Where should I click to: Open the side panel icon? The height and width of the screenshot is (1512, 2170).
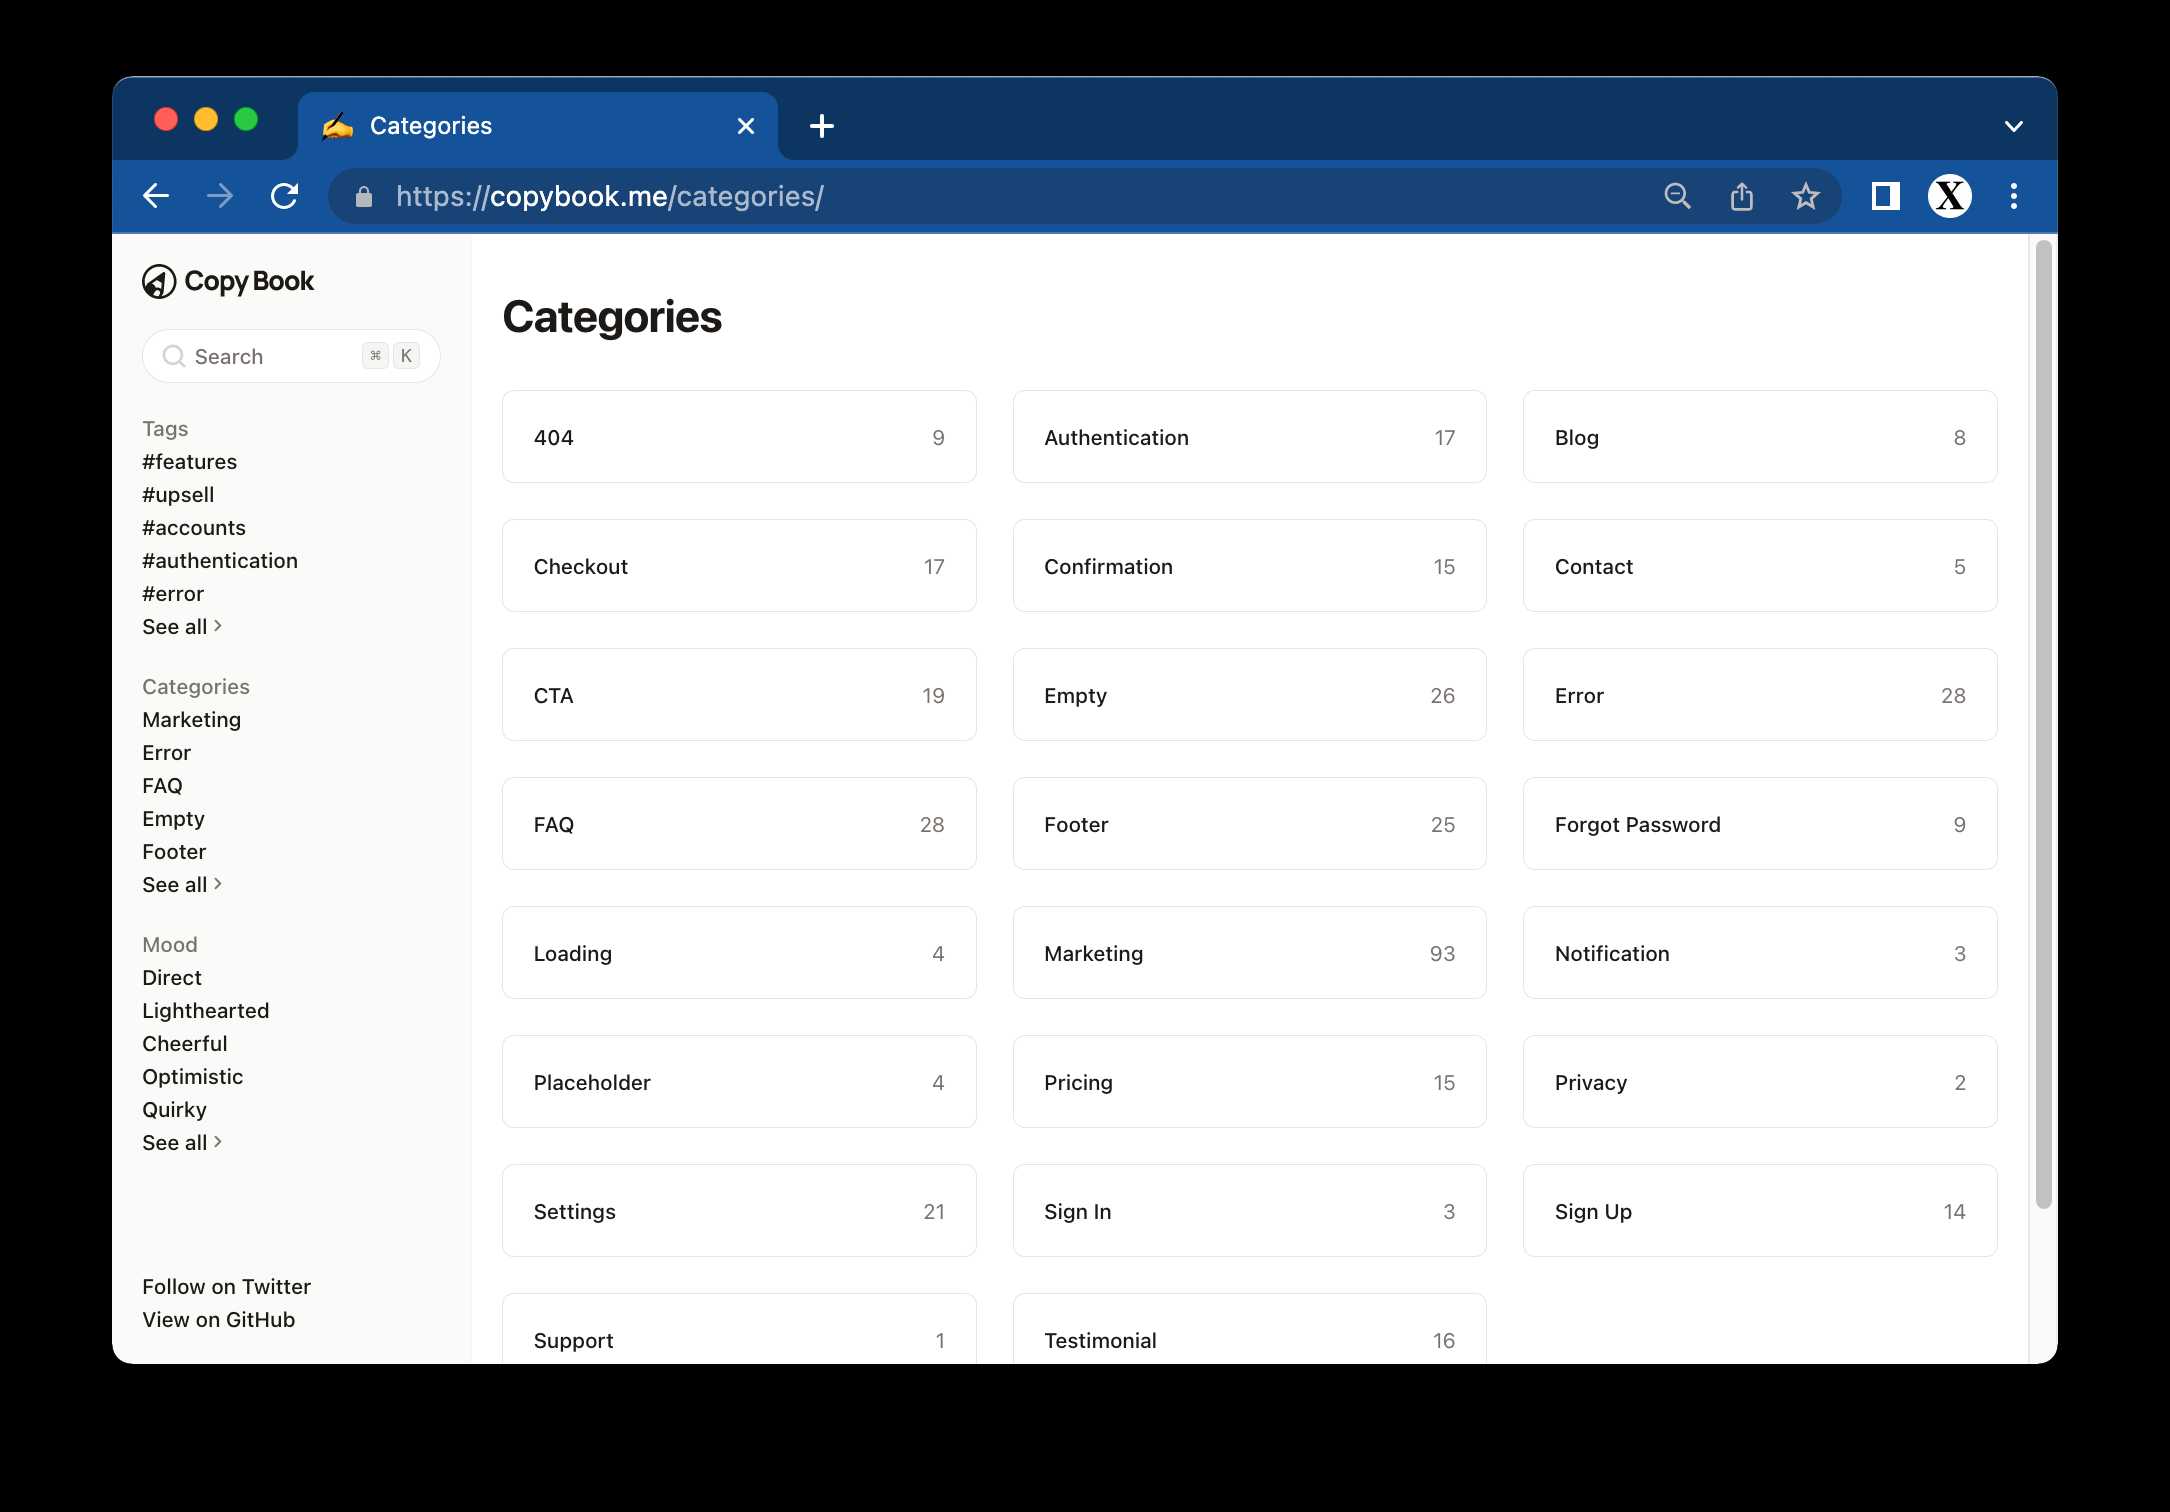click(x=1885, y=196)
